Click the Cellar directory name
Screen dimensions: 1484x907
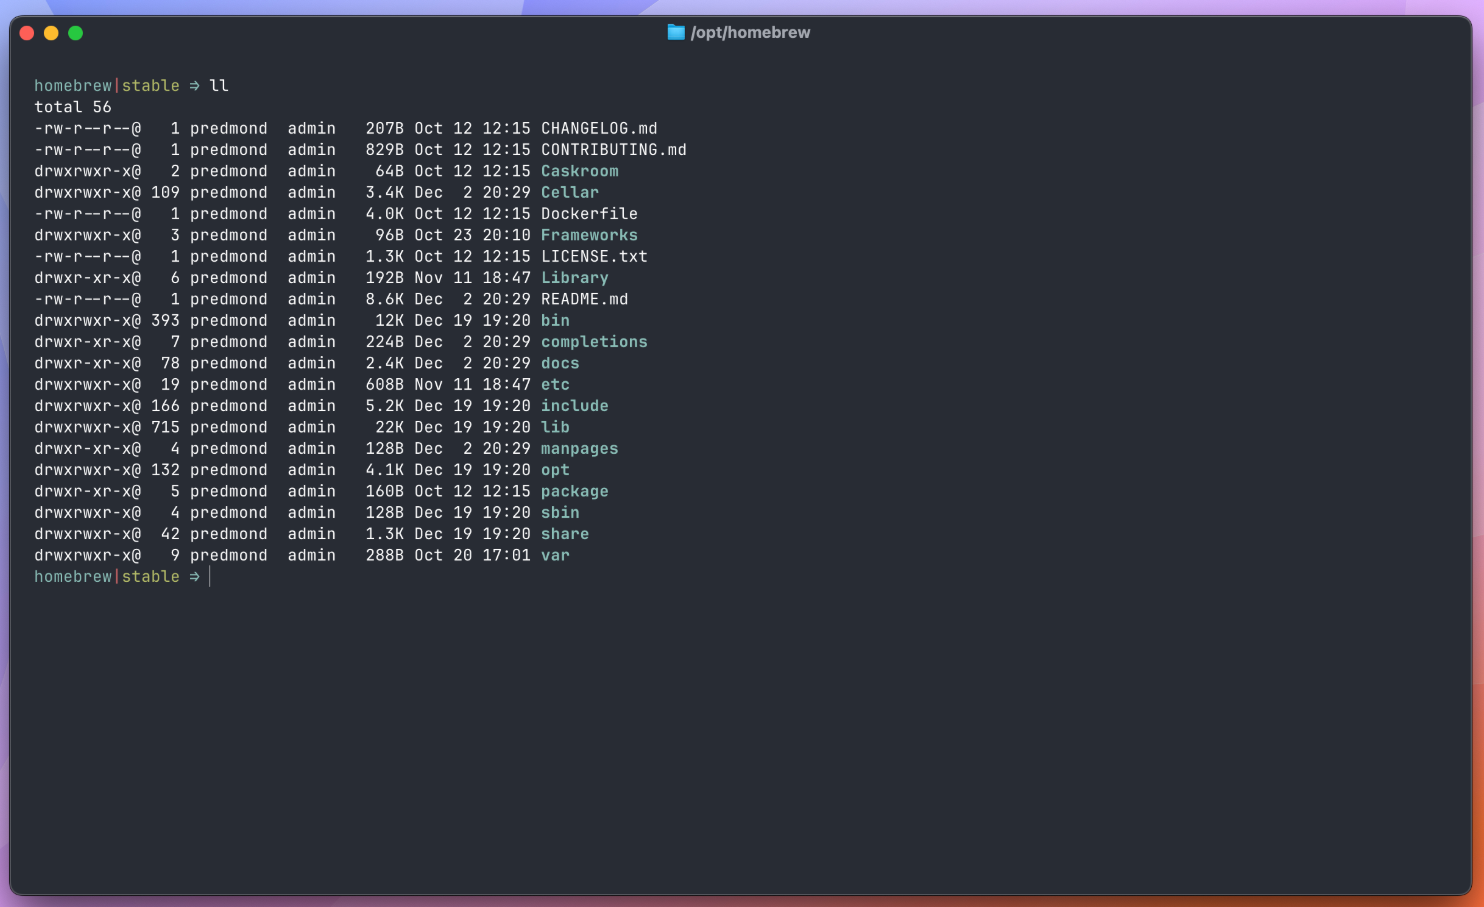coord(569,193)
